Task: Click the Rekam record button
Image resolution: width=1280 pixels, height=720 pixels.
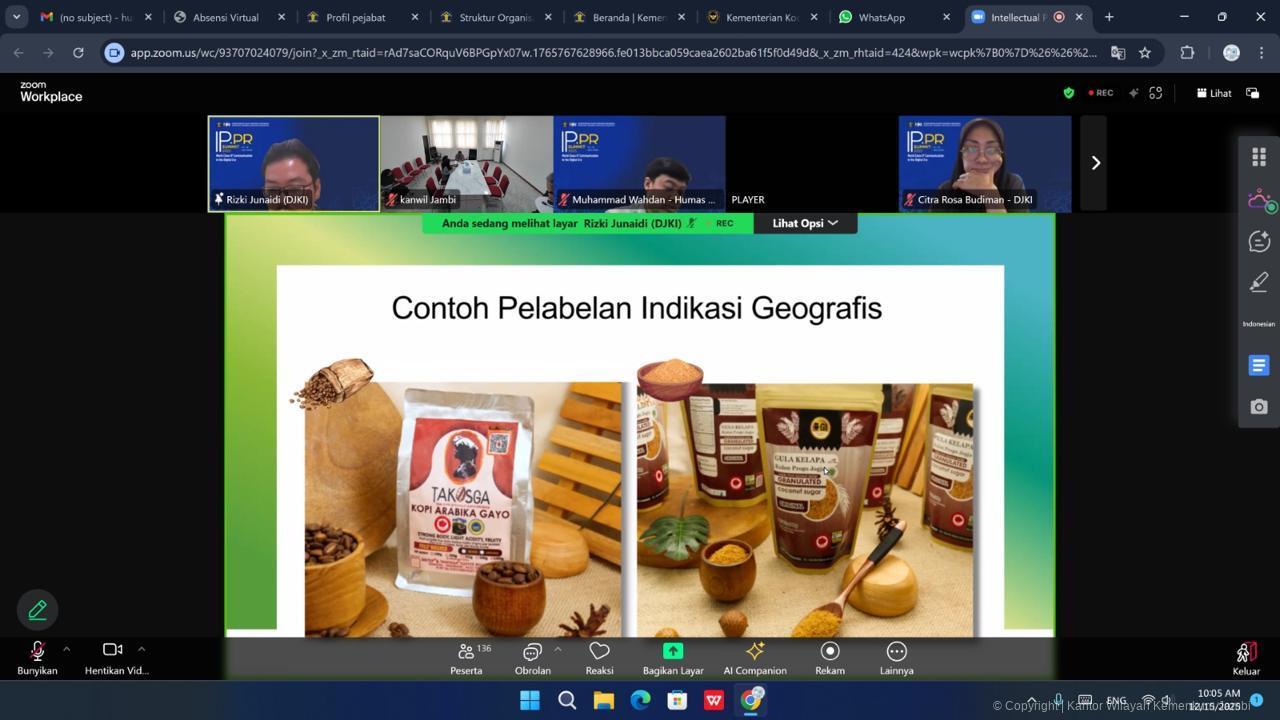Action: [830, 658]
